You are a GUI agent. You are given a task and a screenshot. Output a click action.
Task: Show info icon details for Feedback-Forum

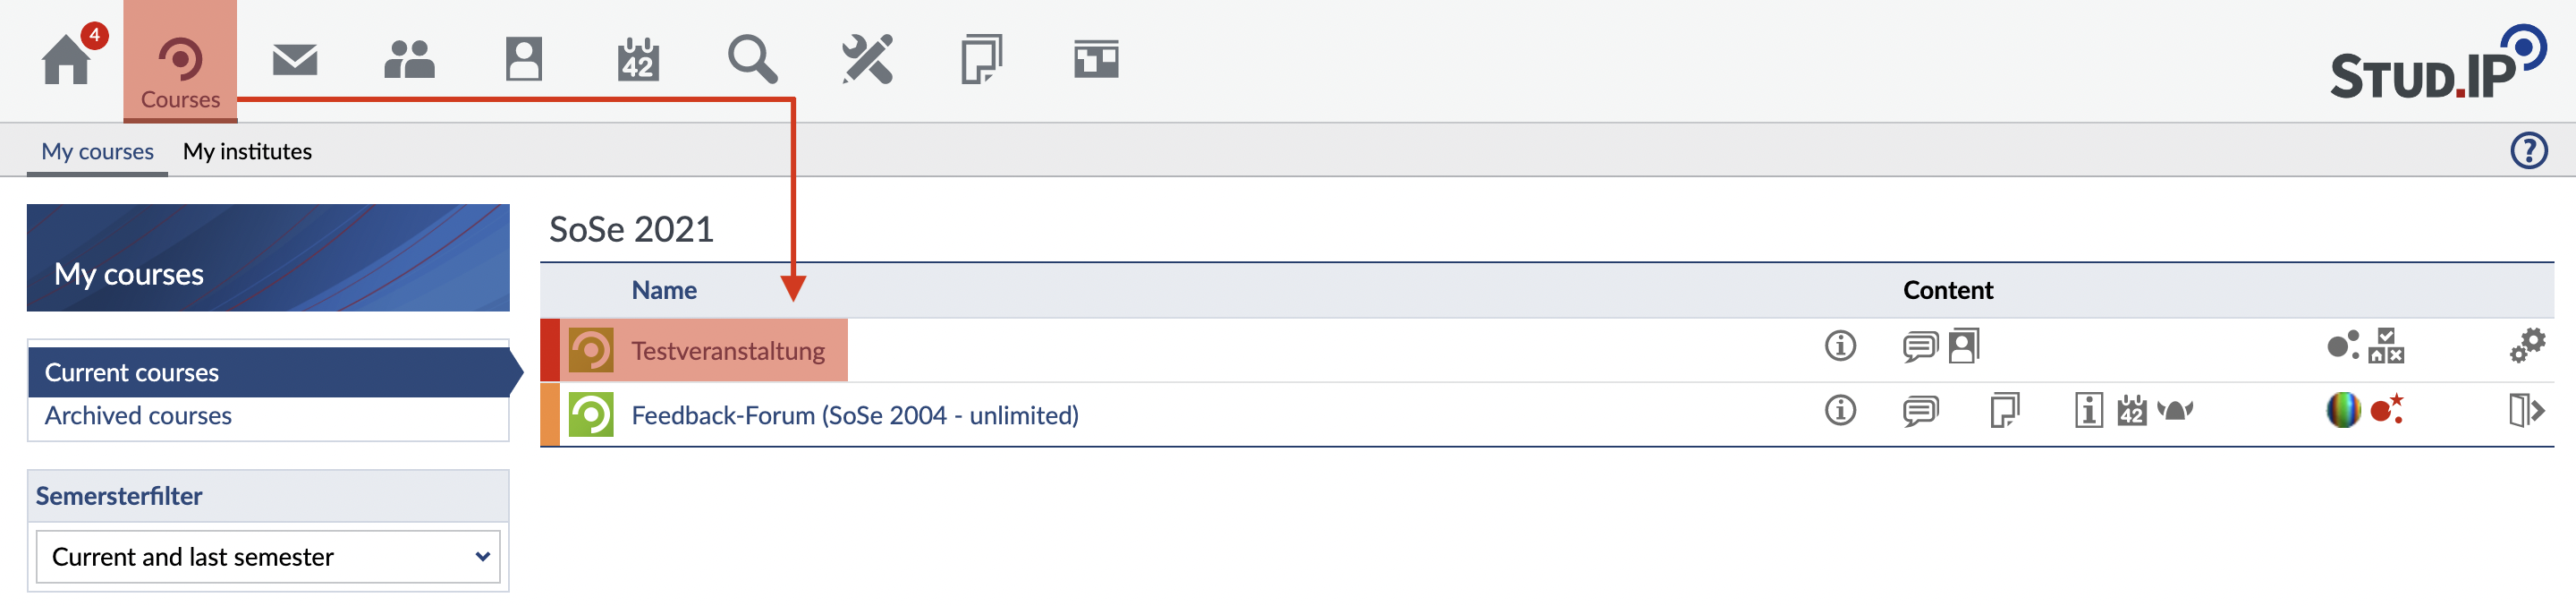(1840, 411)
